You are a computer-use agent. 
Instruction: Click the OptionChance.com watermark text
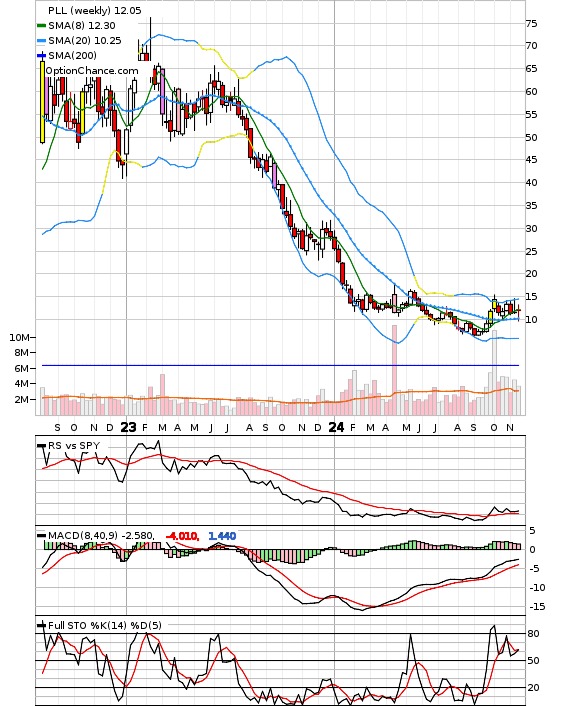(92, 71)
